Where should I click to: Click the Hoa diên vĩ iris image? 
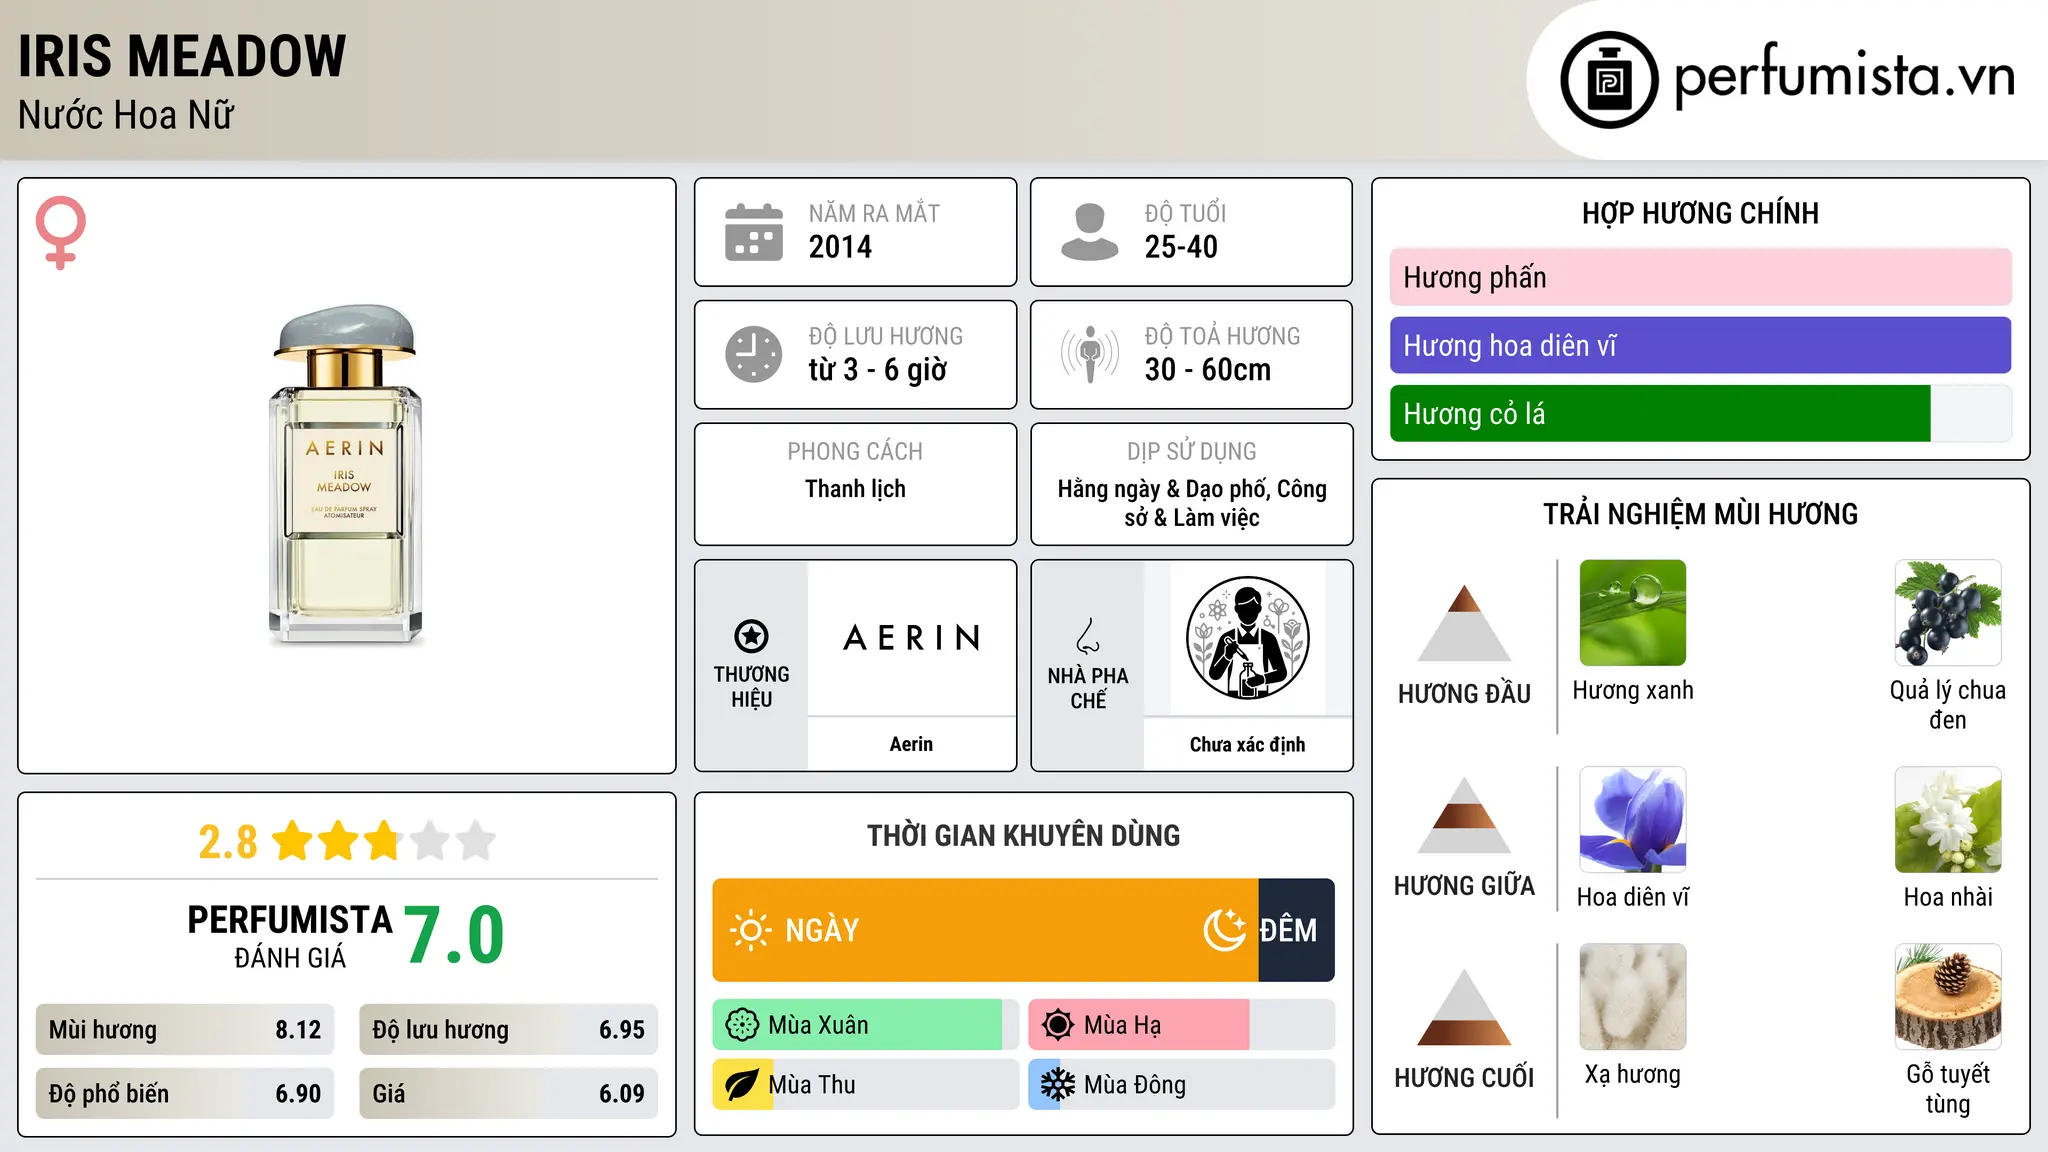click(1633, 820)
